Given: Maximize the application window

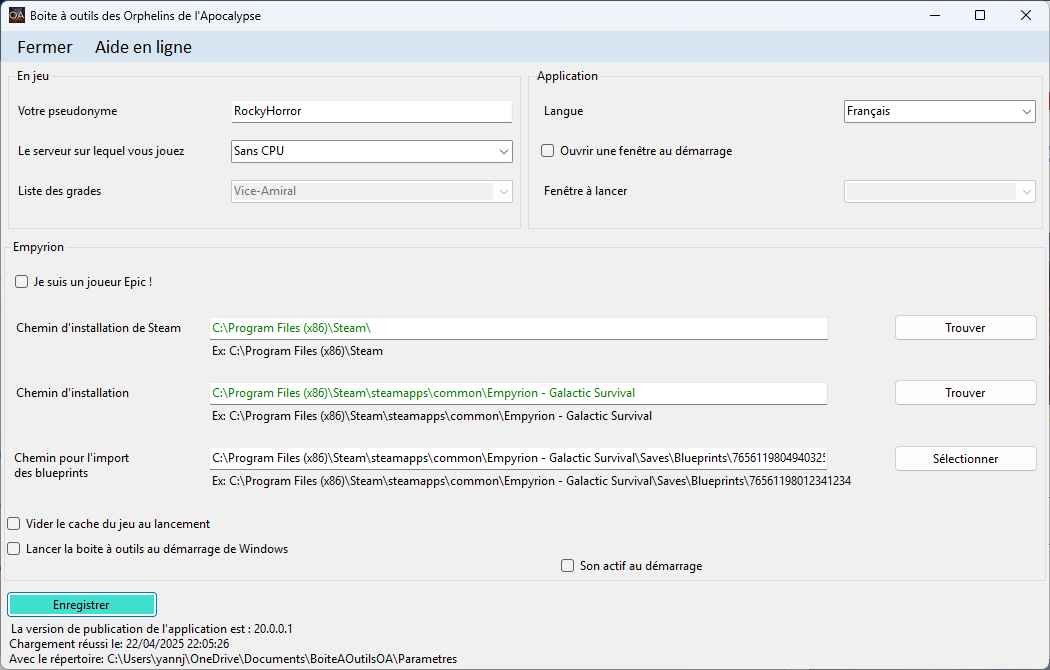Looking at the screenshot, I should point(980,15).
